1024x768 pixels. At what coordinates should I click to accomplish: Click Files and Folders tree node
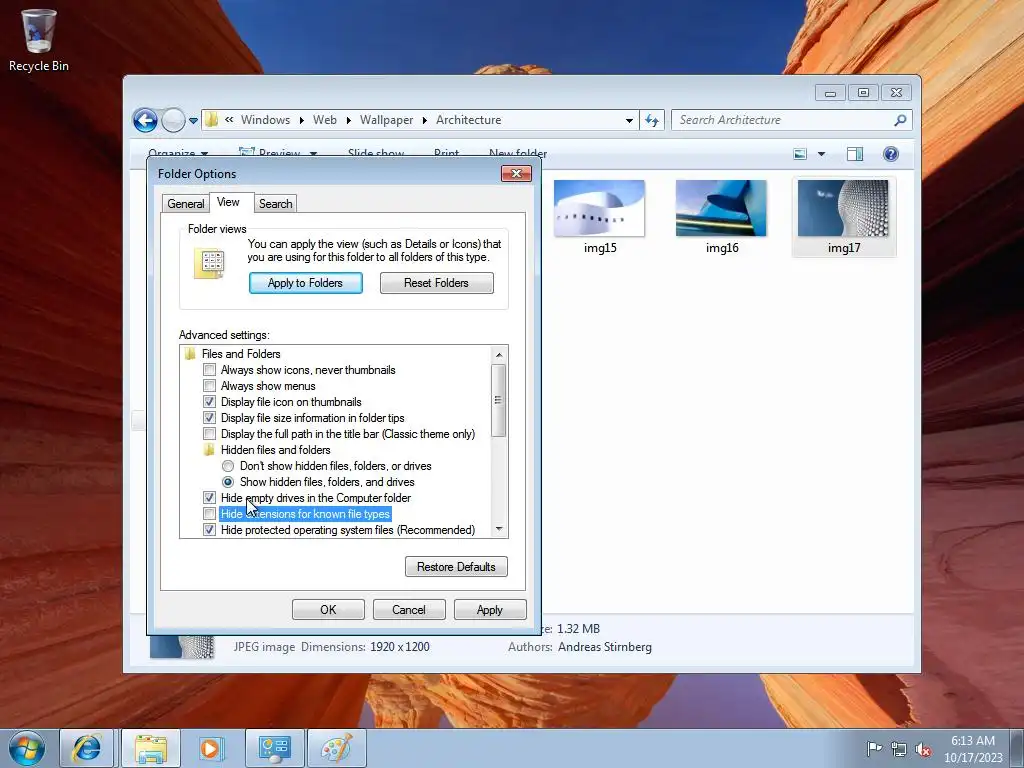[241, 354]
